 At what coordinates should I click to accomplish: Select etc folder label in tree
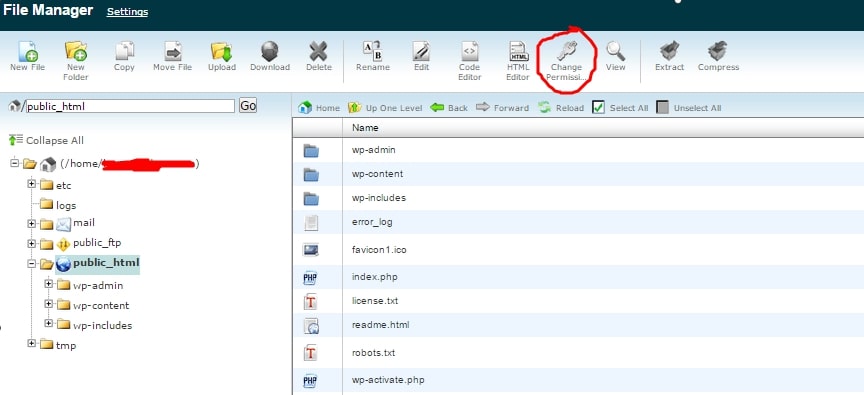[x=63, y=186]
